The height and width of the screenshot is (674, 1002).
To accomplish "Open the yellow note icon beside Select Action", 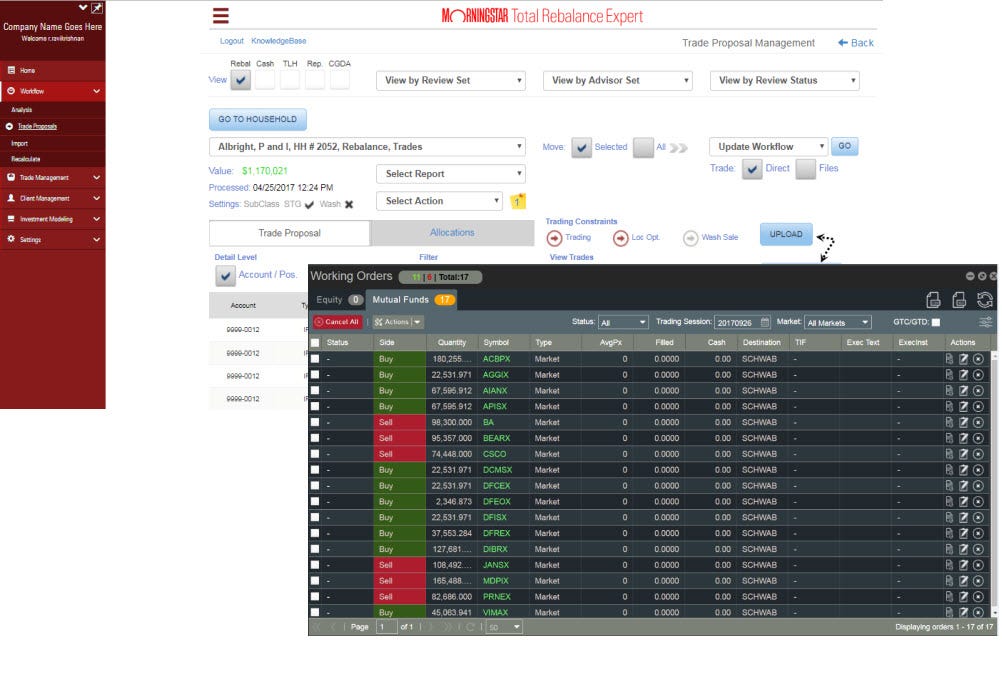I will [x=518, y=201].
